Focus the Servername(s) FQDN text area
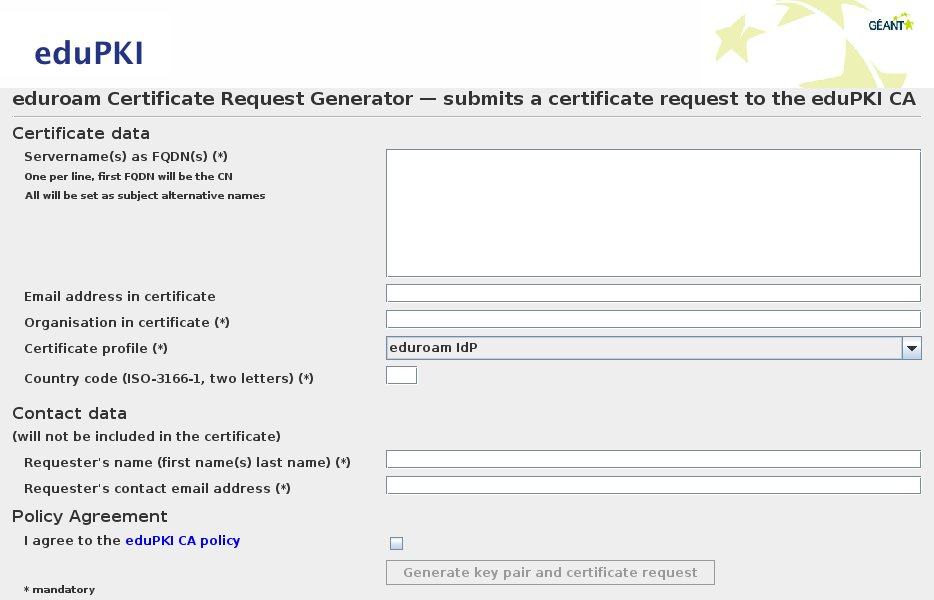Image resolution: width=934 pixels, height=600 pixels. coord(653,213)
